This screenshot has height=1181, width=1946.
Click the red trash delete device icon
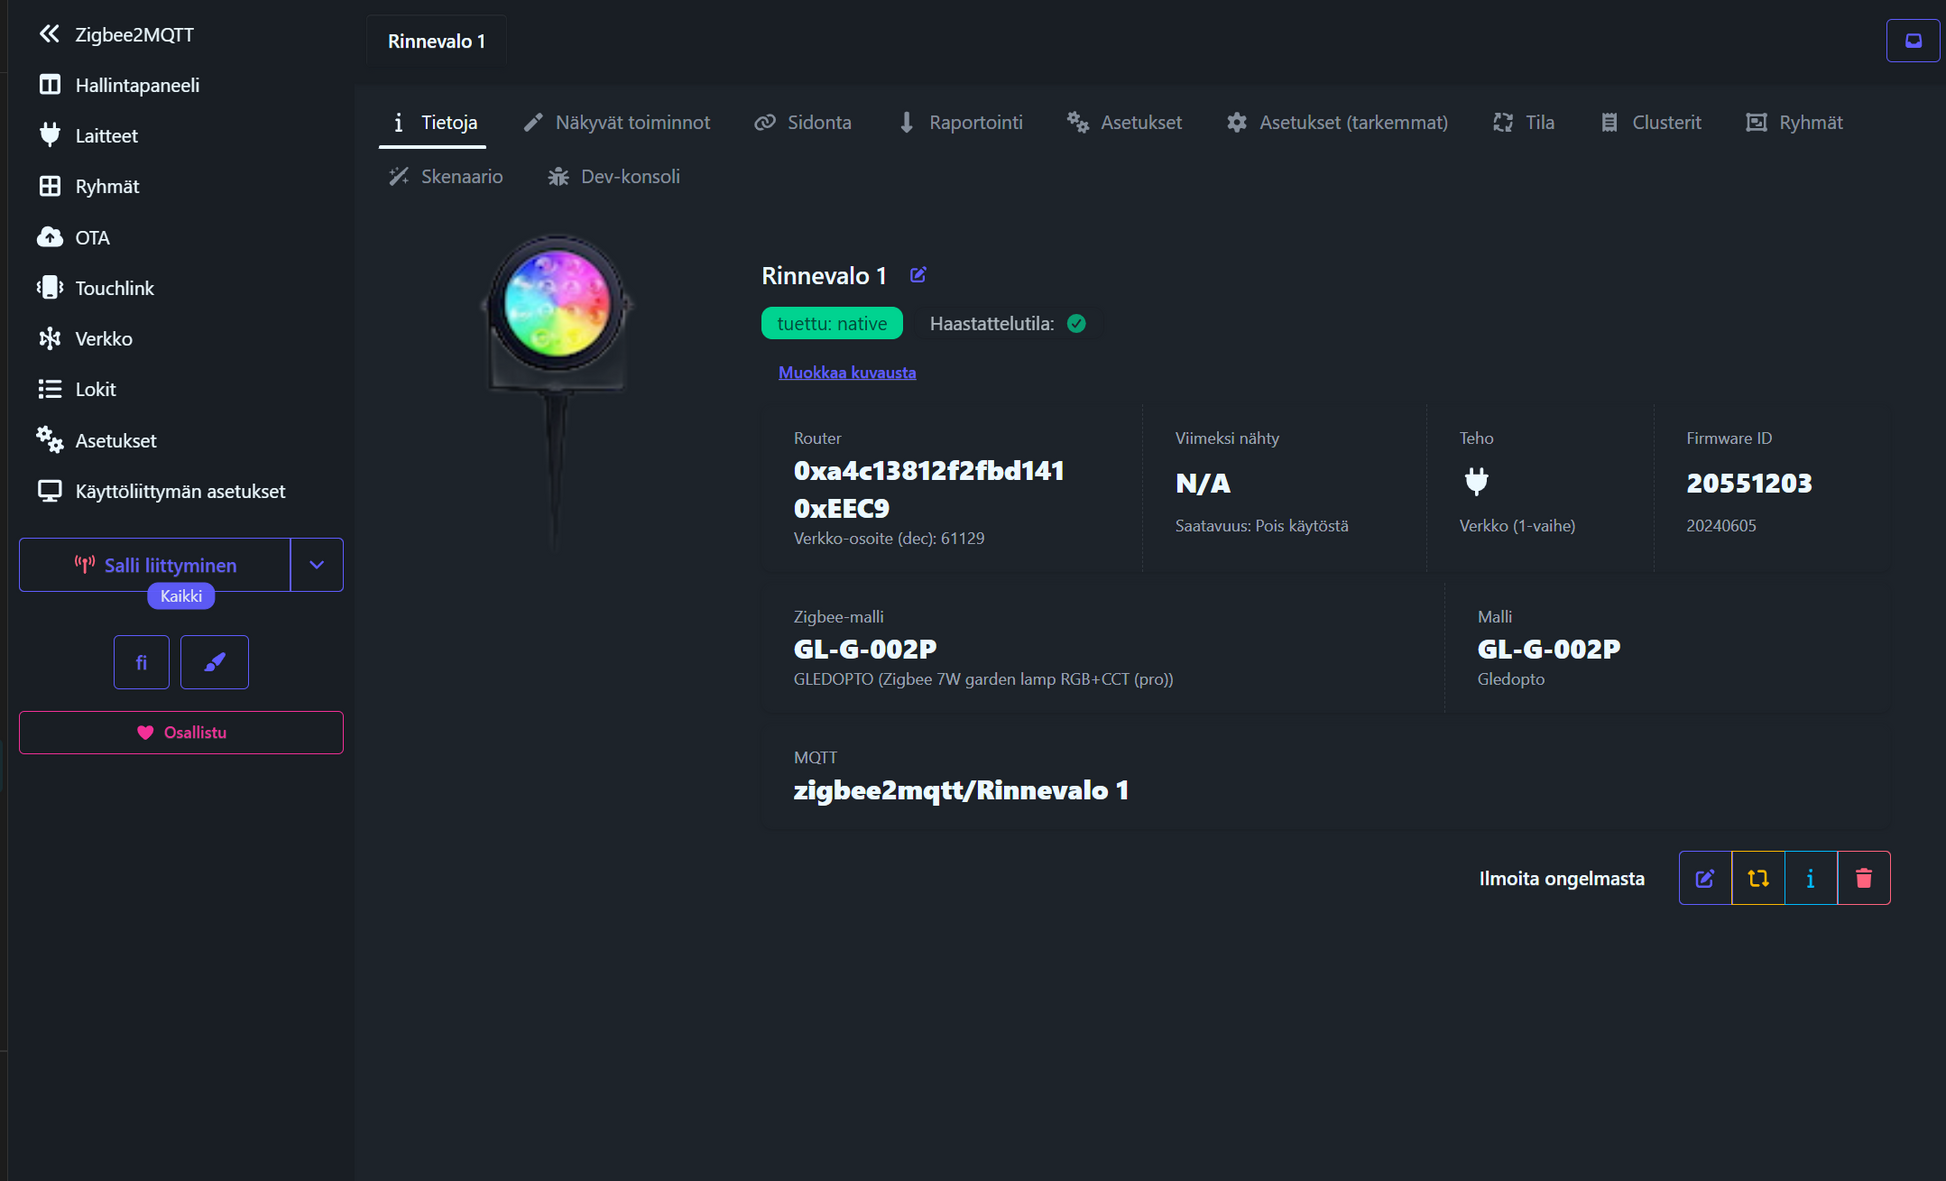[1863, 878]
